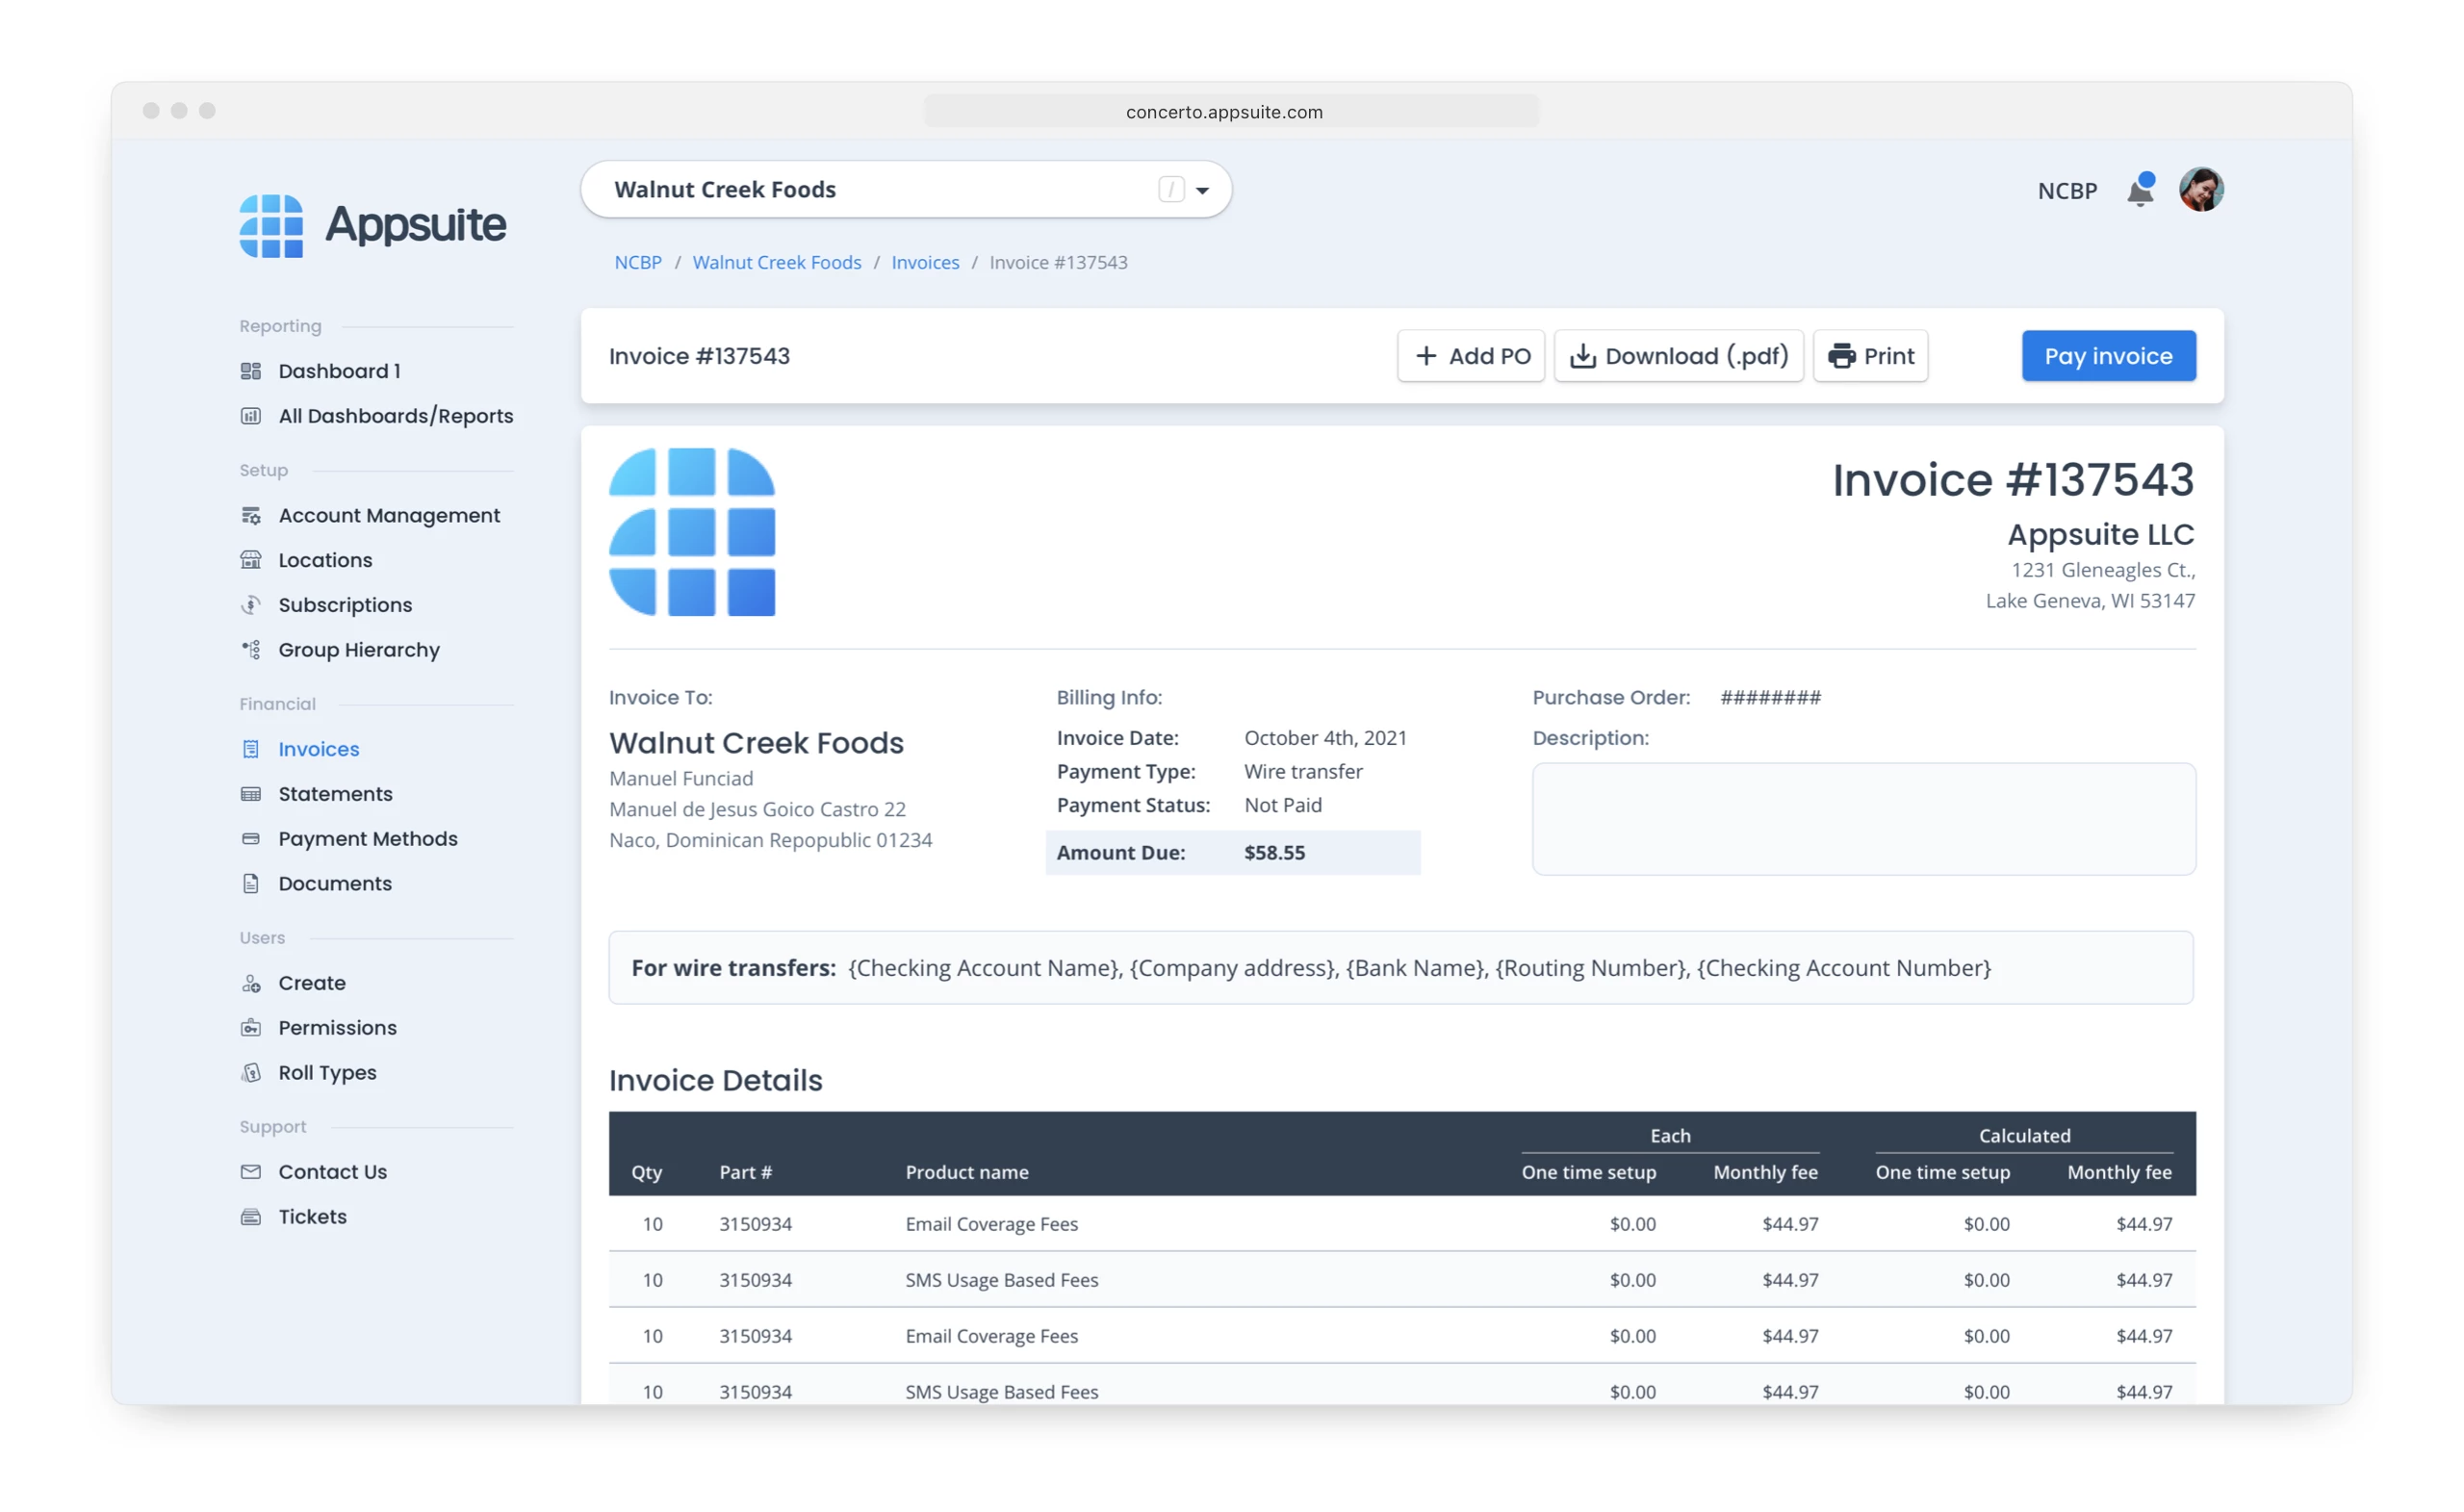Click the Contact Us envelope icon
The height and width of the screenshot is (1512, 2464).
click(x=251, y=1172)
